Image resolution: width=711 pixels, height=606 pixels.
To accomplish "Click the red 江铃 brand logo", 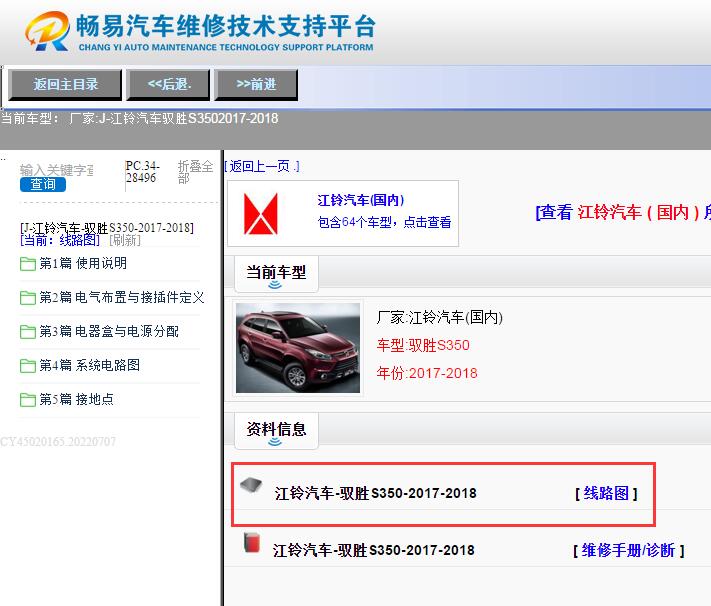I will click(x=261, y=214).
